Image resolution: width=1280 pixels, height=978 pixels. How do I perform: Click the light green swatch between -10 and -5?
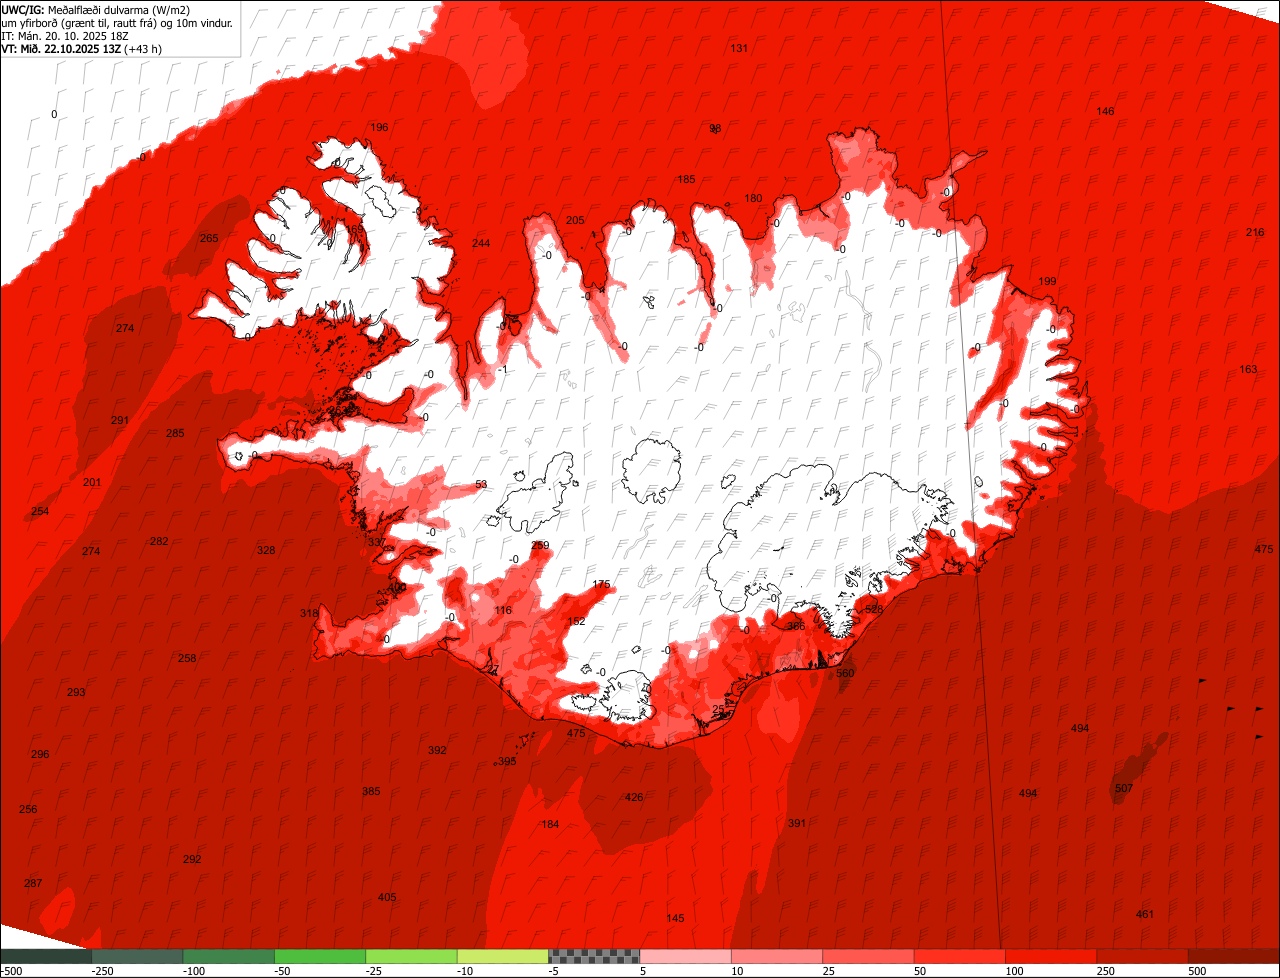pos(503,956)
